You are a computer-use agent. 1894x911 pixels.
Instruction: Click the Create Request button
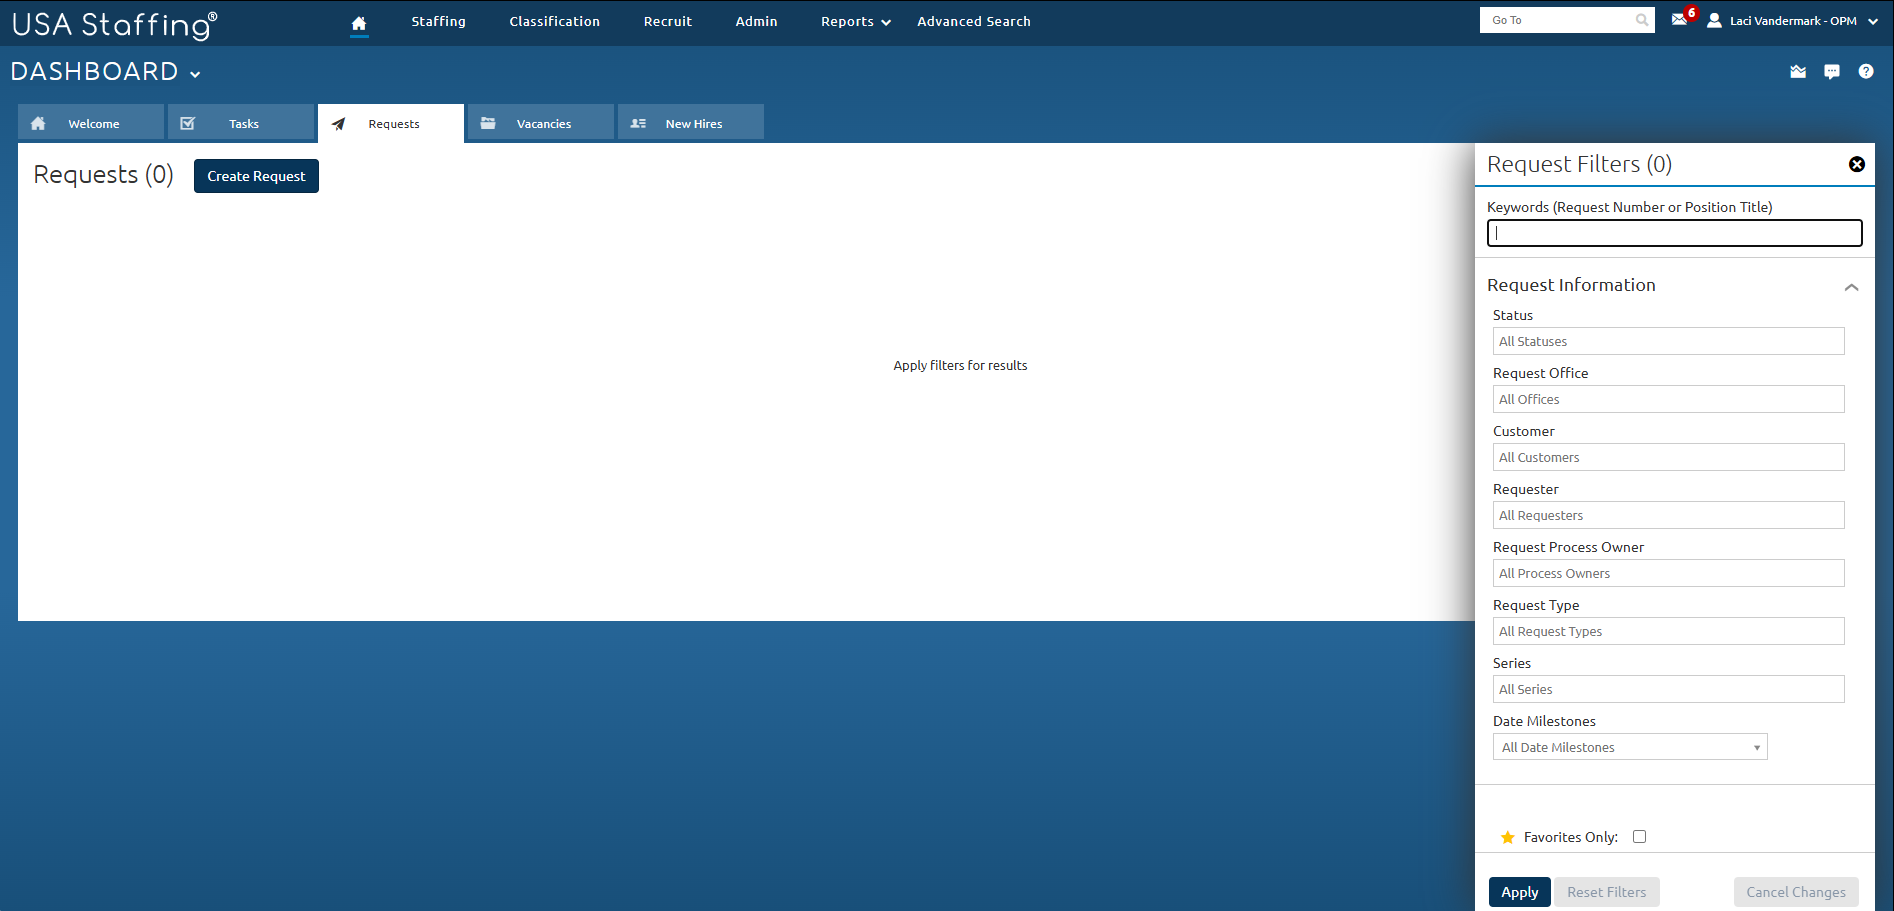(256, 176)
